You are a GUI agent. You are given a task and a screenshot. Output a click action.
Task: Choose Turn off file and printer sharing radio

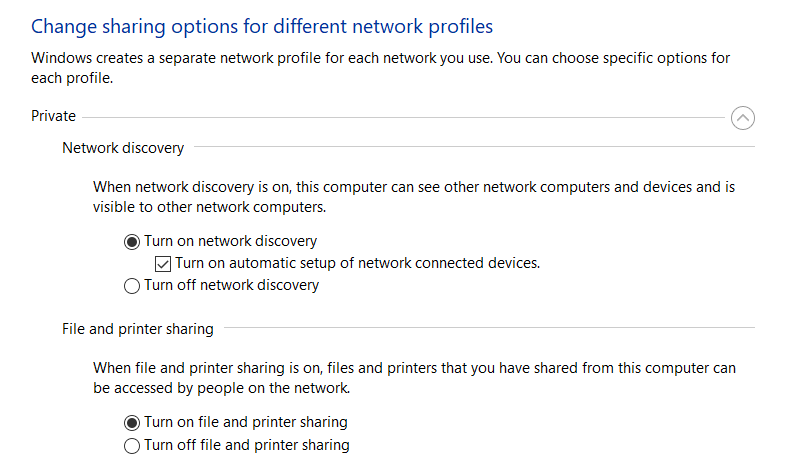(132, 445)
